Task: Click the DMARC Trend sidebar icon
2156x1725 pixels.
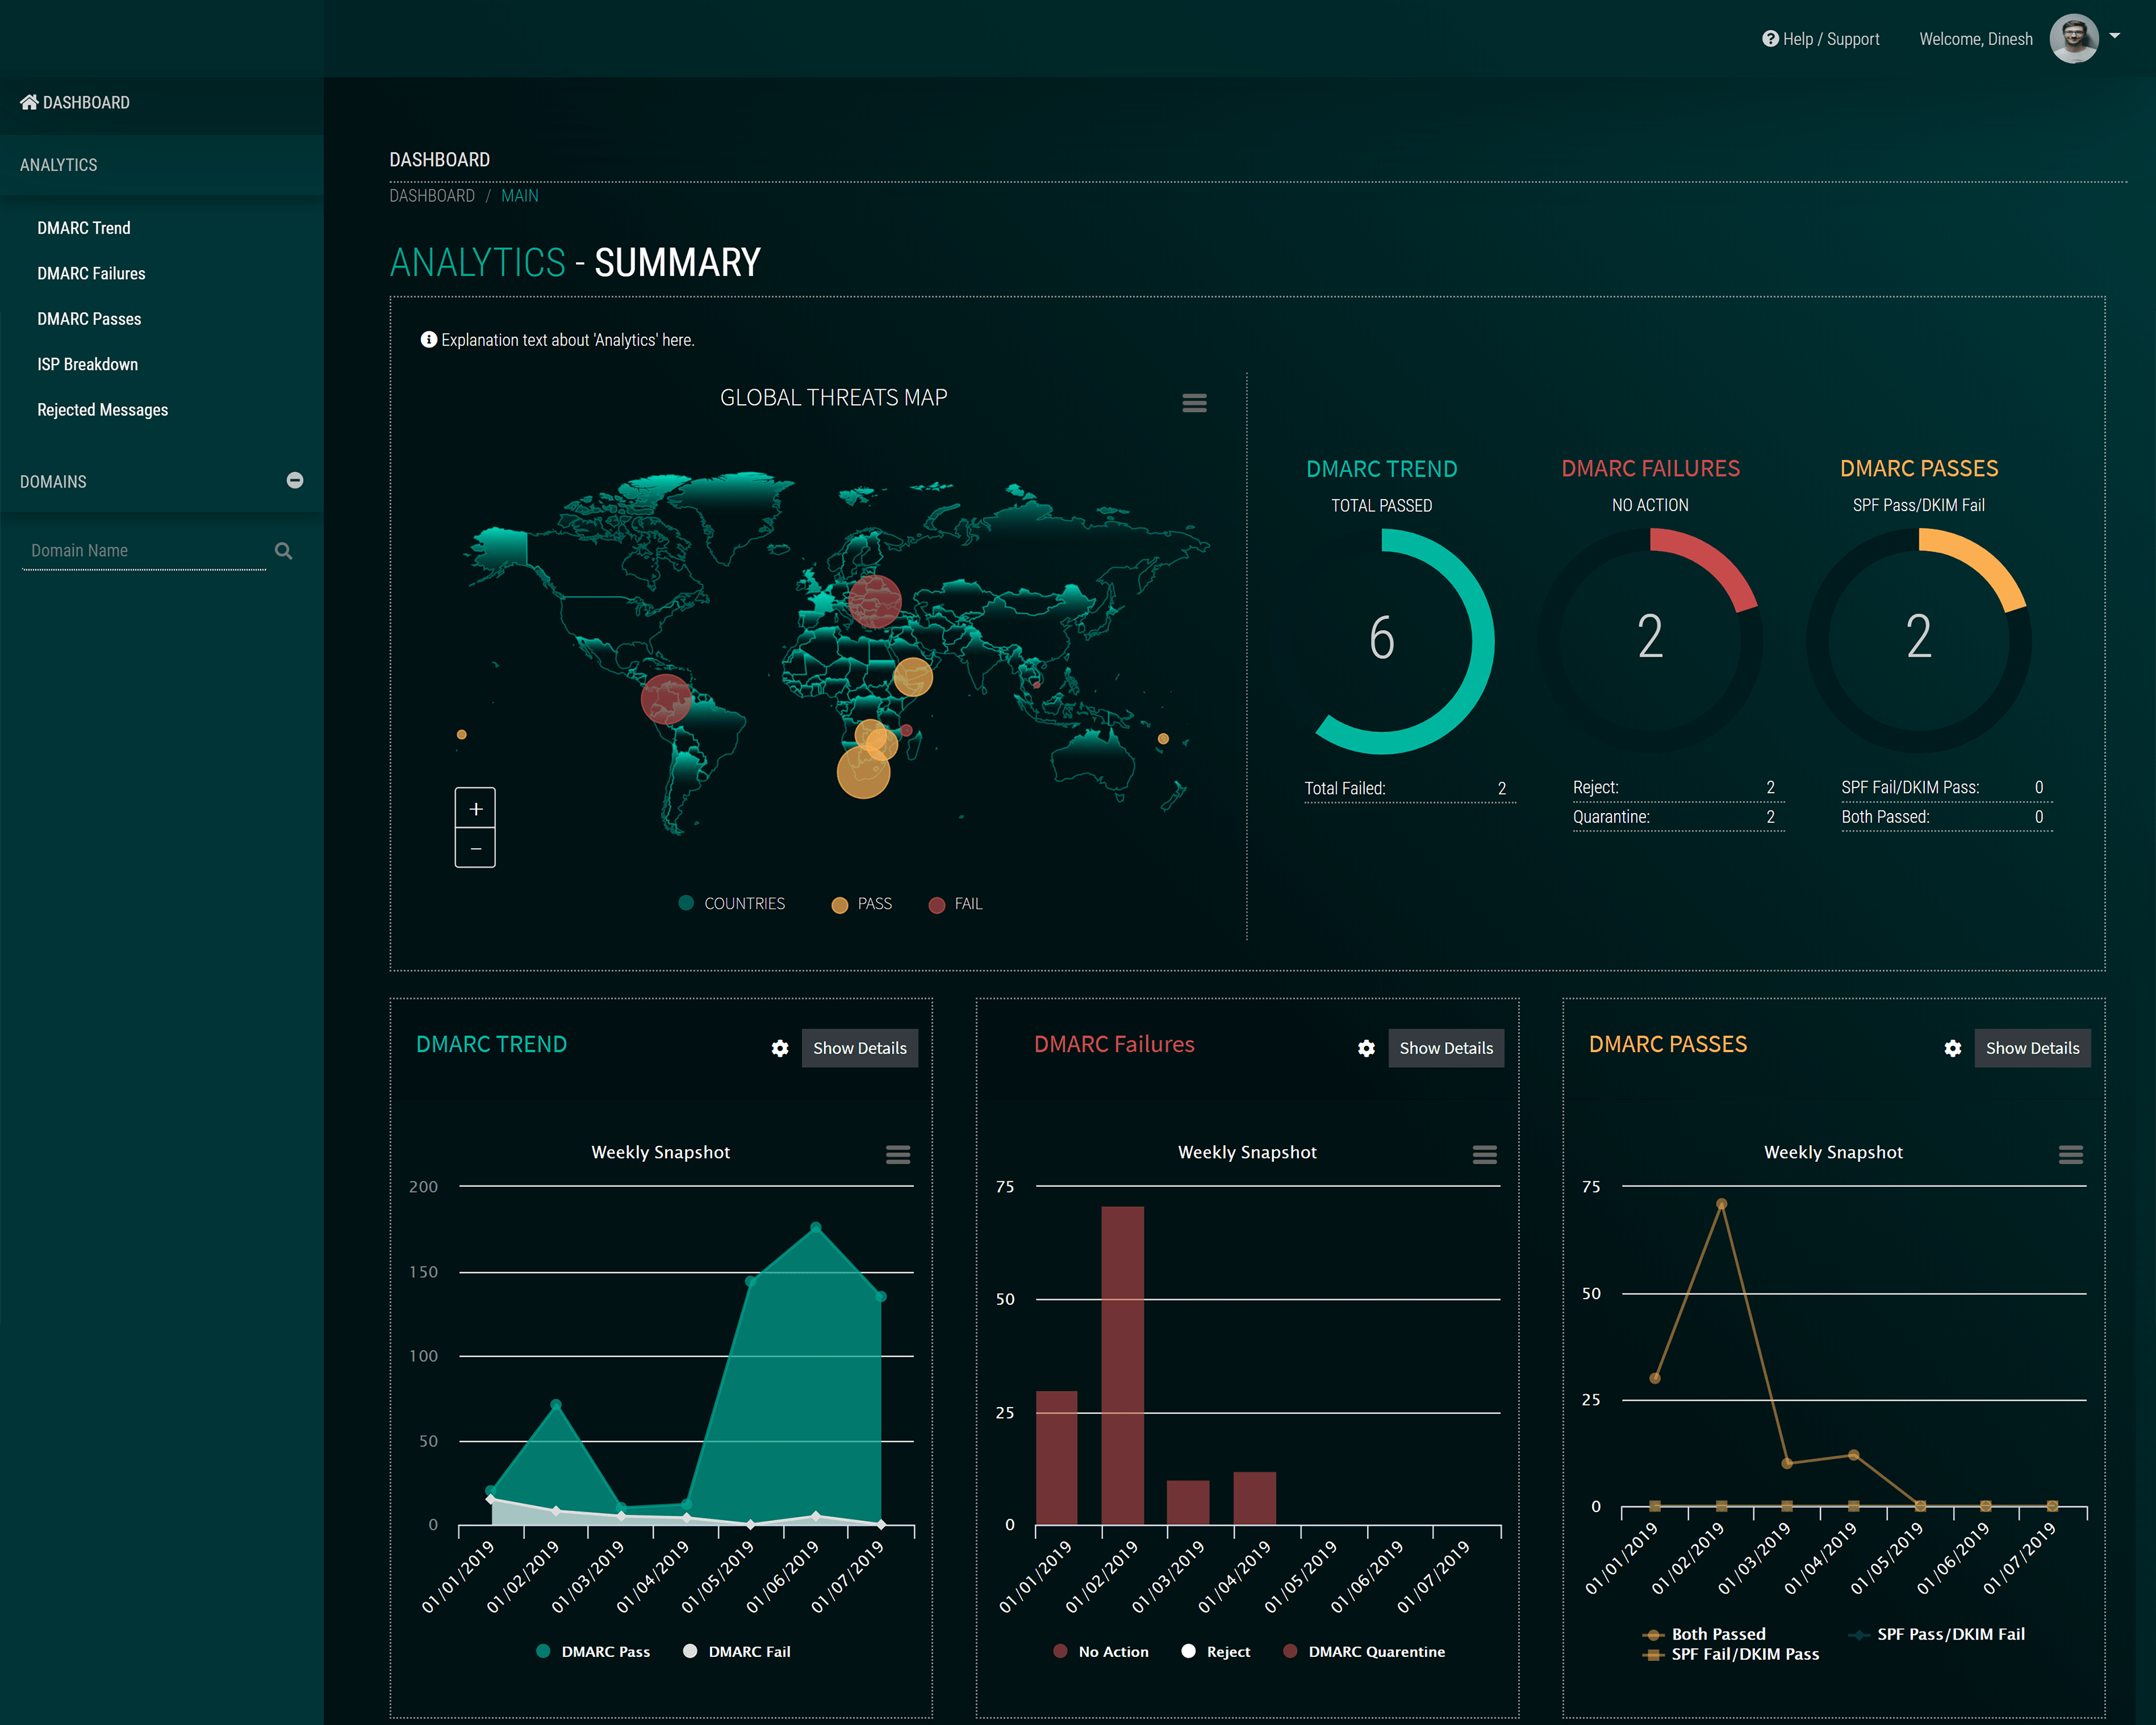Action: [84, 227]
